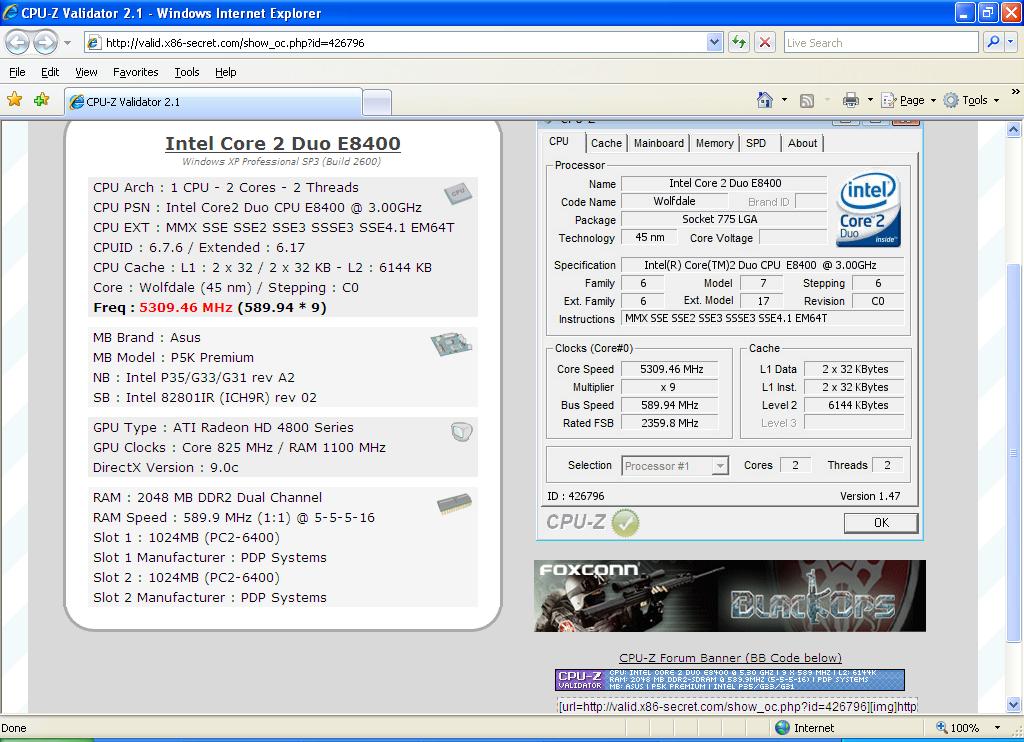Expand the Home button dropdown arrow
Screen dimensions: 1024x742
pyautogui.click(x=784, y=100)
